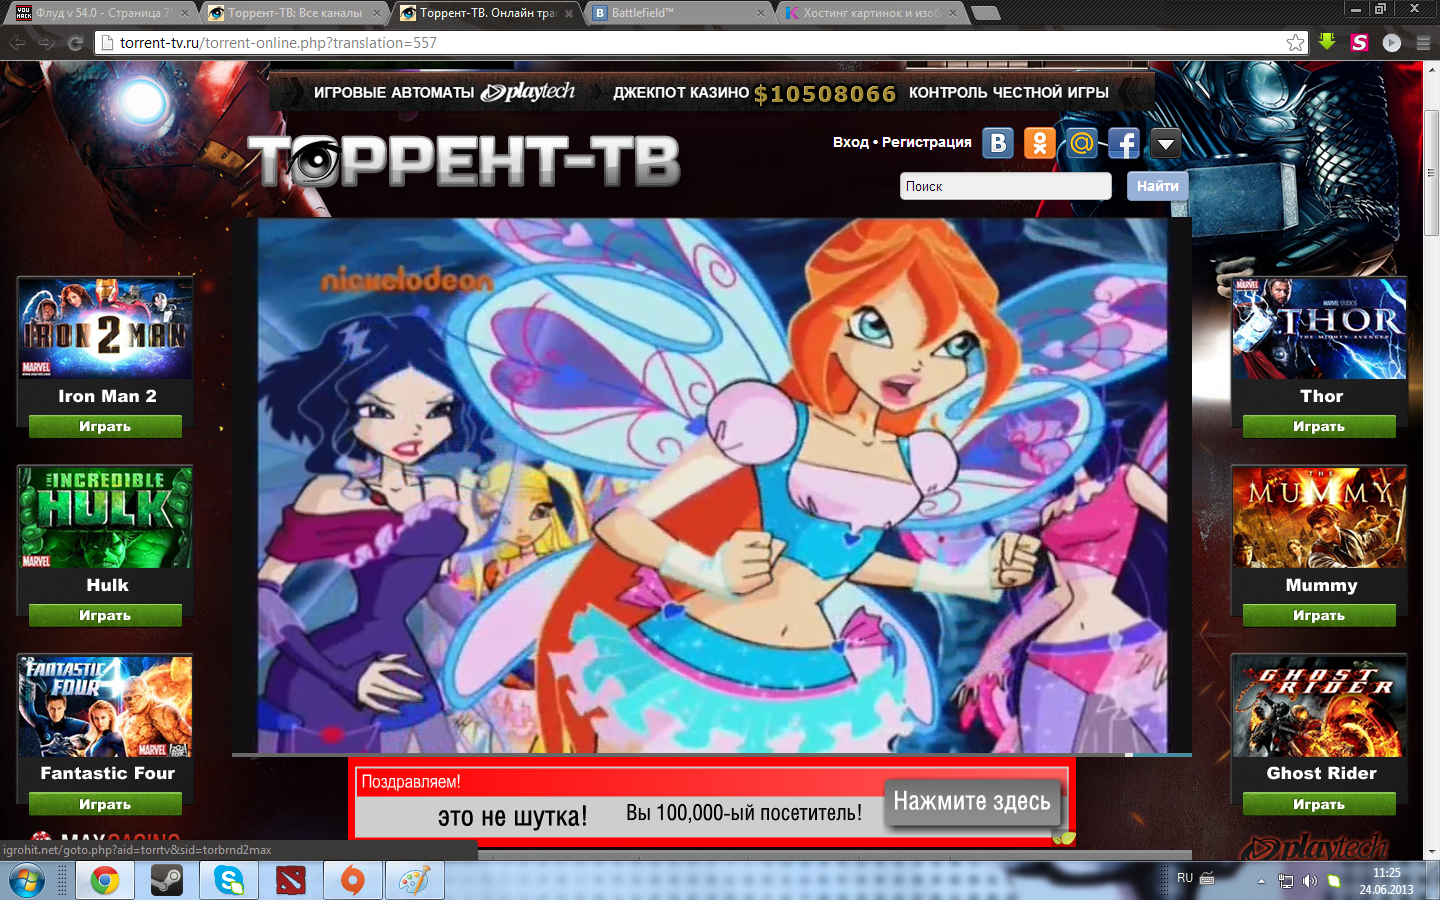Open the Chrome menu button
Image resolution: width=1440 pixels, height=900 pixels.
[x=1423, y=43]
